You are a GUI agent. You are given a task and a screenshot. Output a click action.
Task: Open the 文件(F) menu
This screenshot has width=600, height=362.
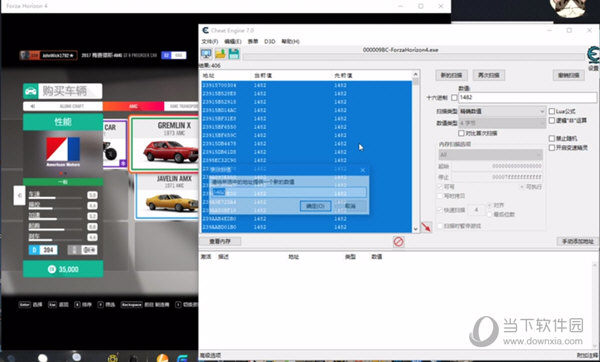click(210, 41)
